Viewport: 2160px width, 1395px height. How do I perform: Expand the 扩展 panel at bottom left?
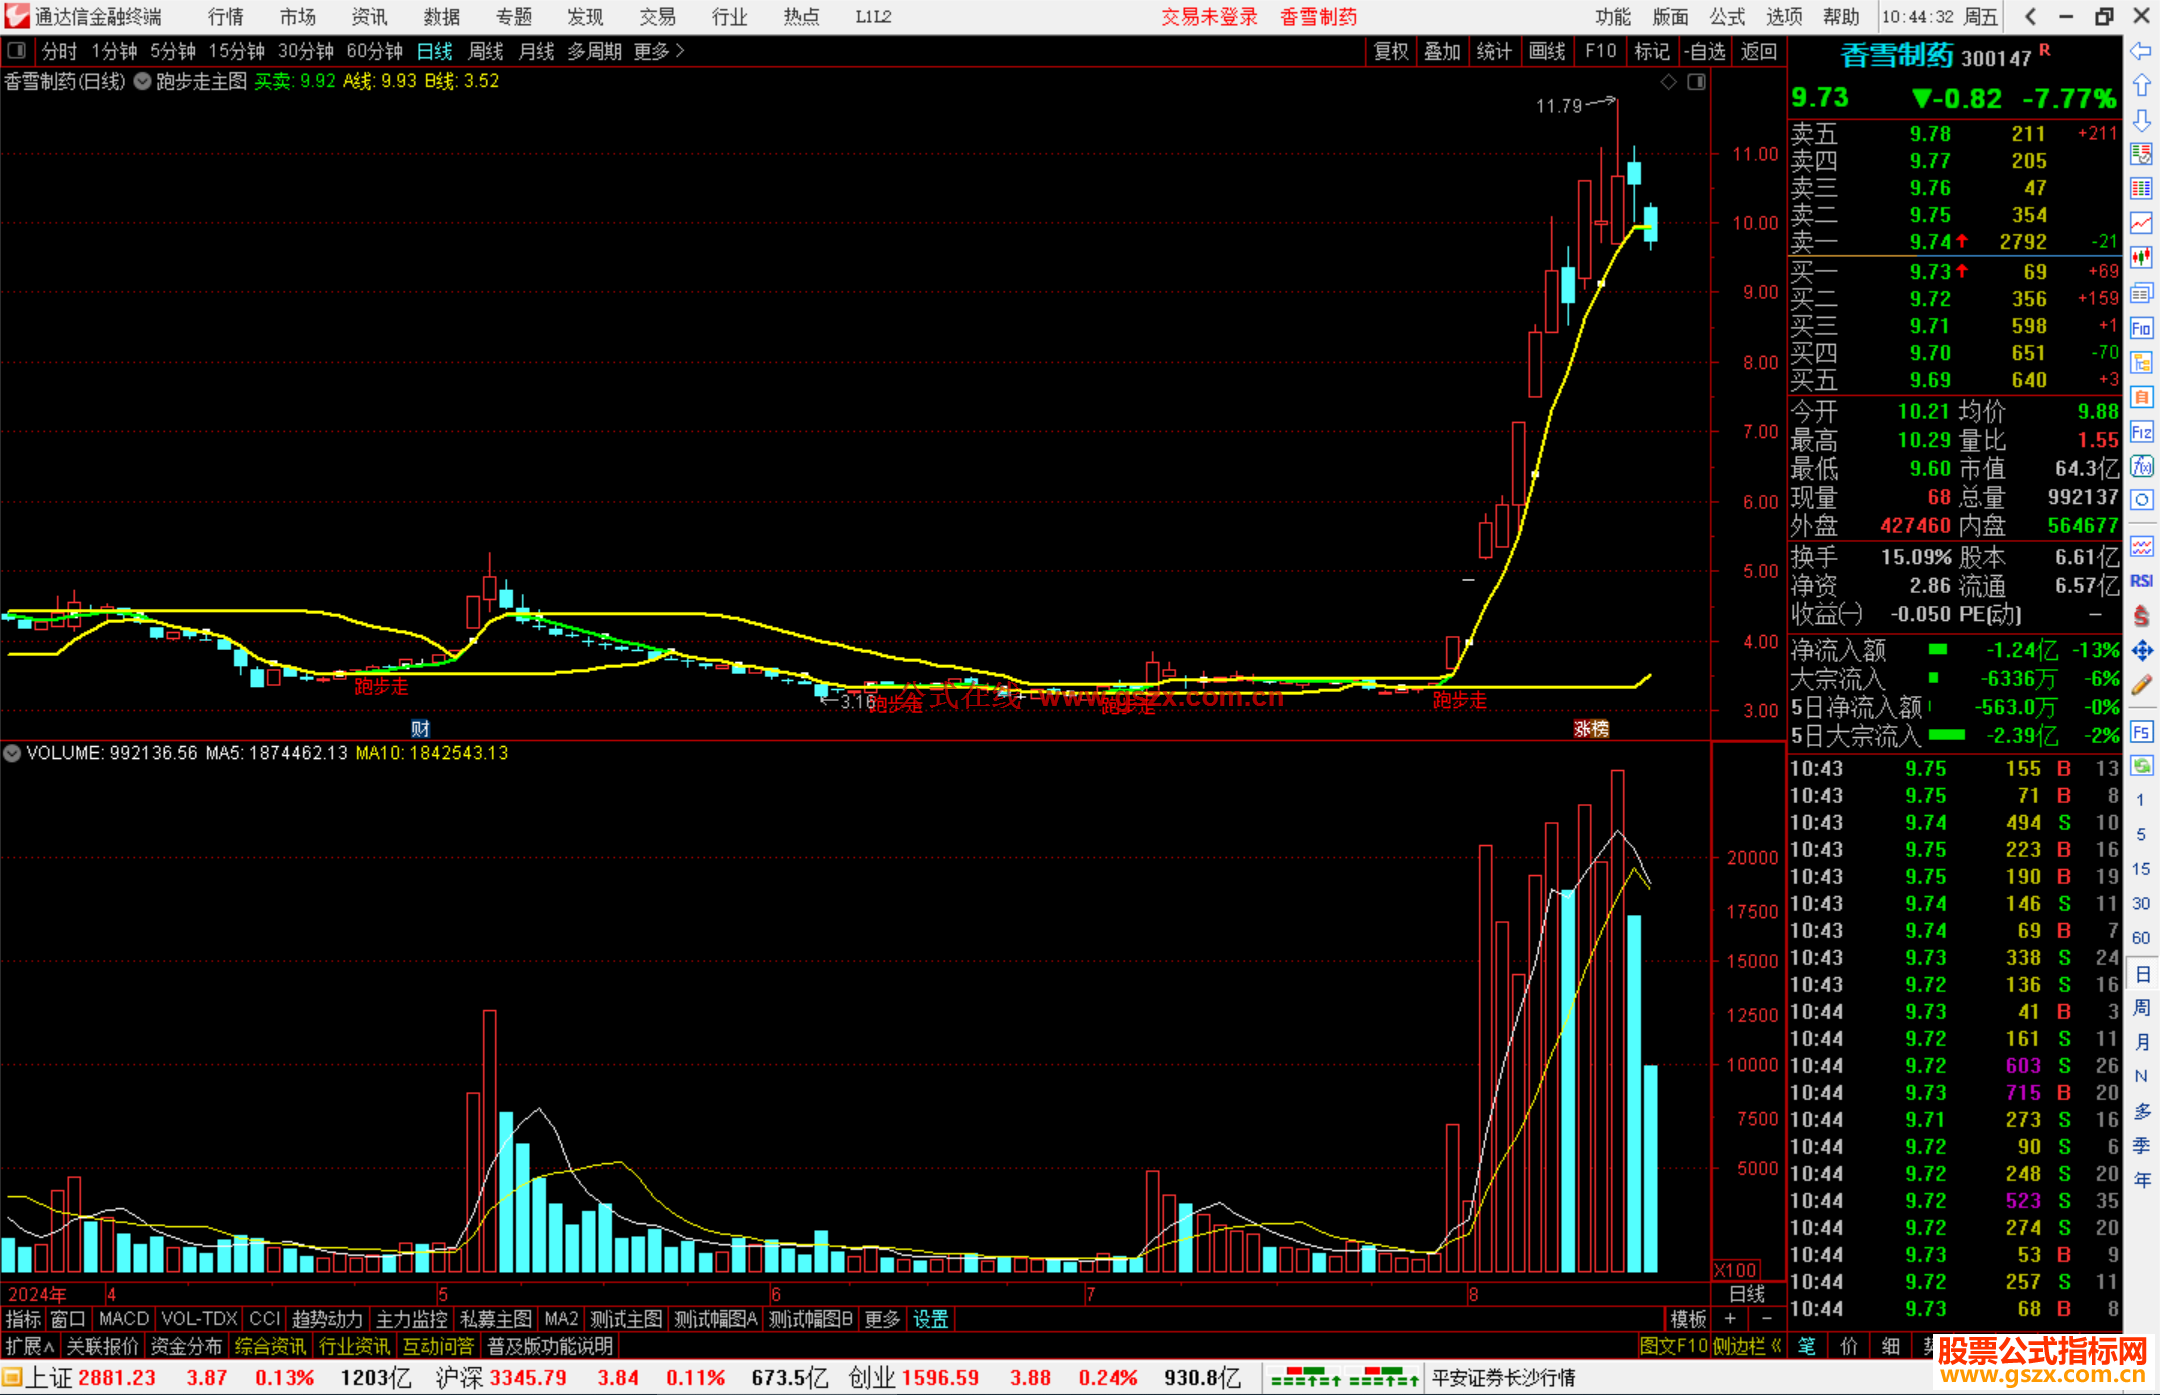30,1346
